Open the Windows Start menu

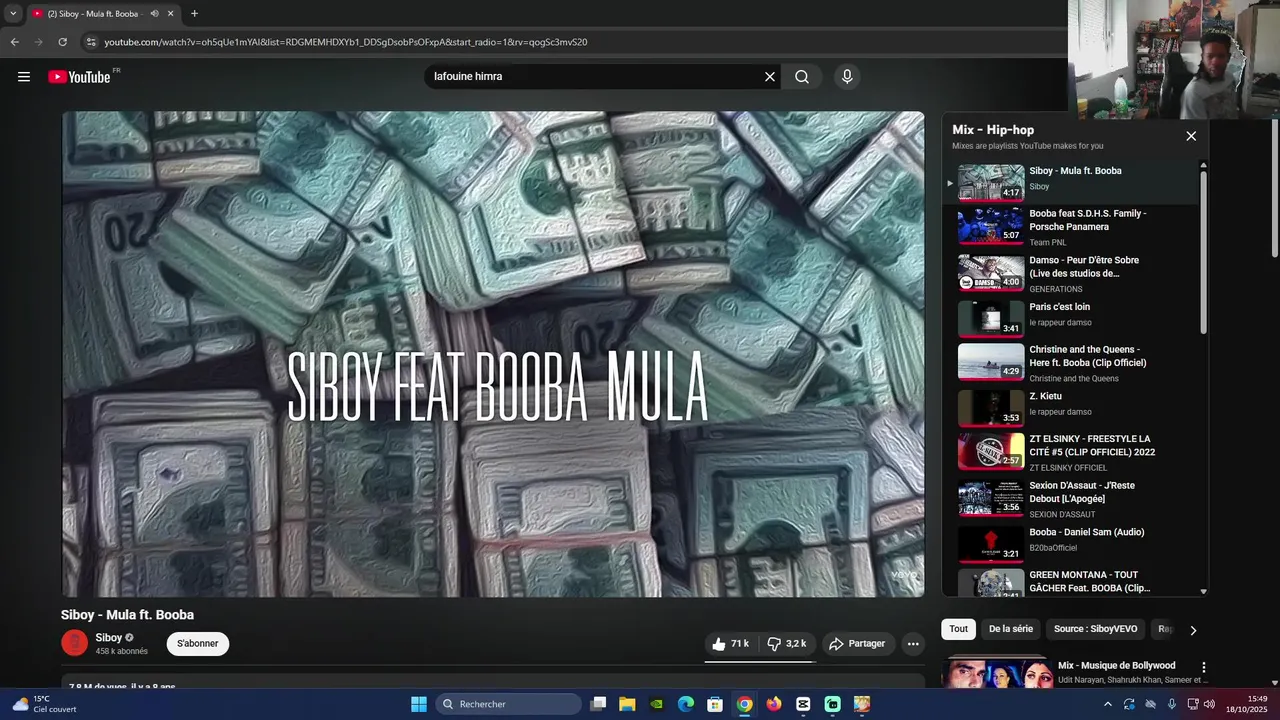419,704
